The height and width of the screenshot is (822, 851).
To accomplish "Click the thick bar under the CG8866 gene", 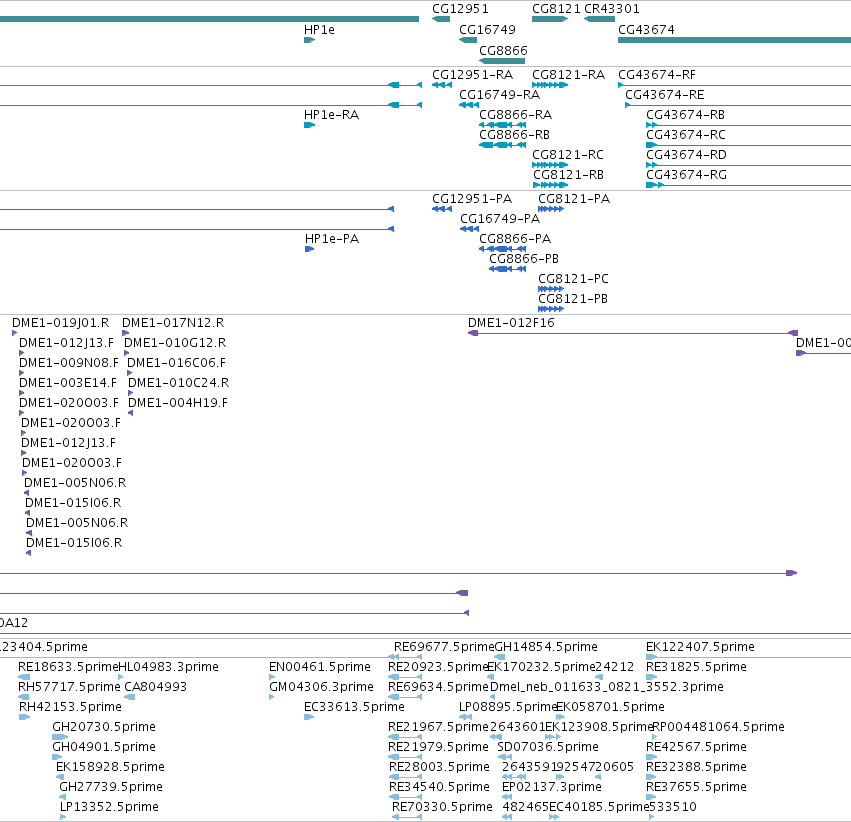I will click(x=502, y=61).
